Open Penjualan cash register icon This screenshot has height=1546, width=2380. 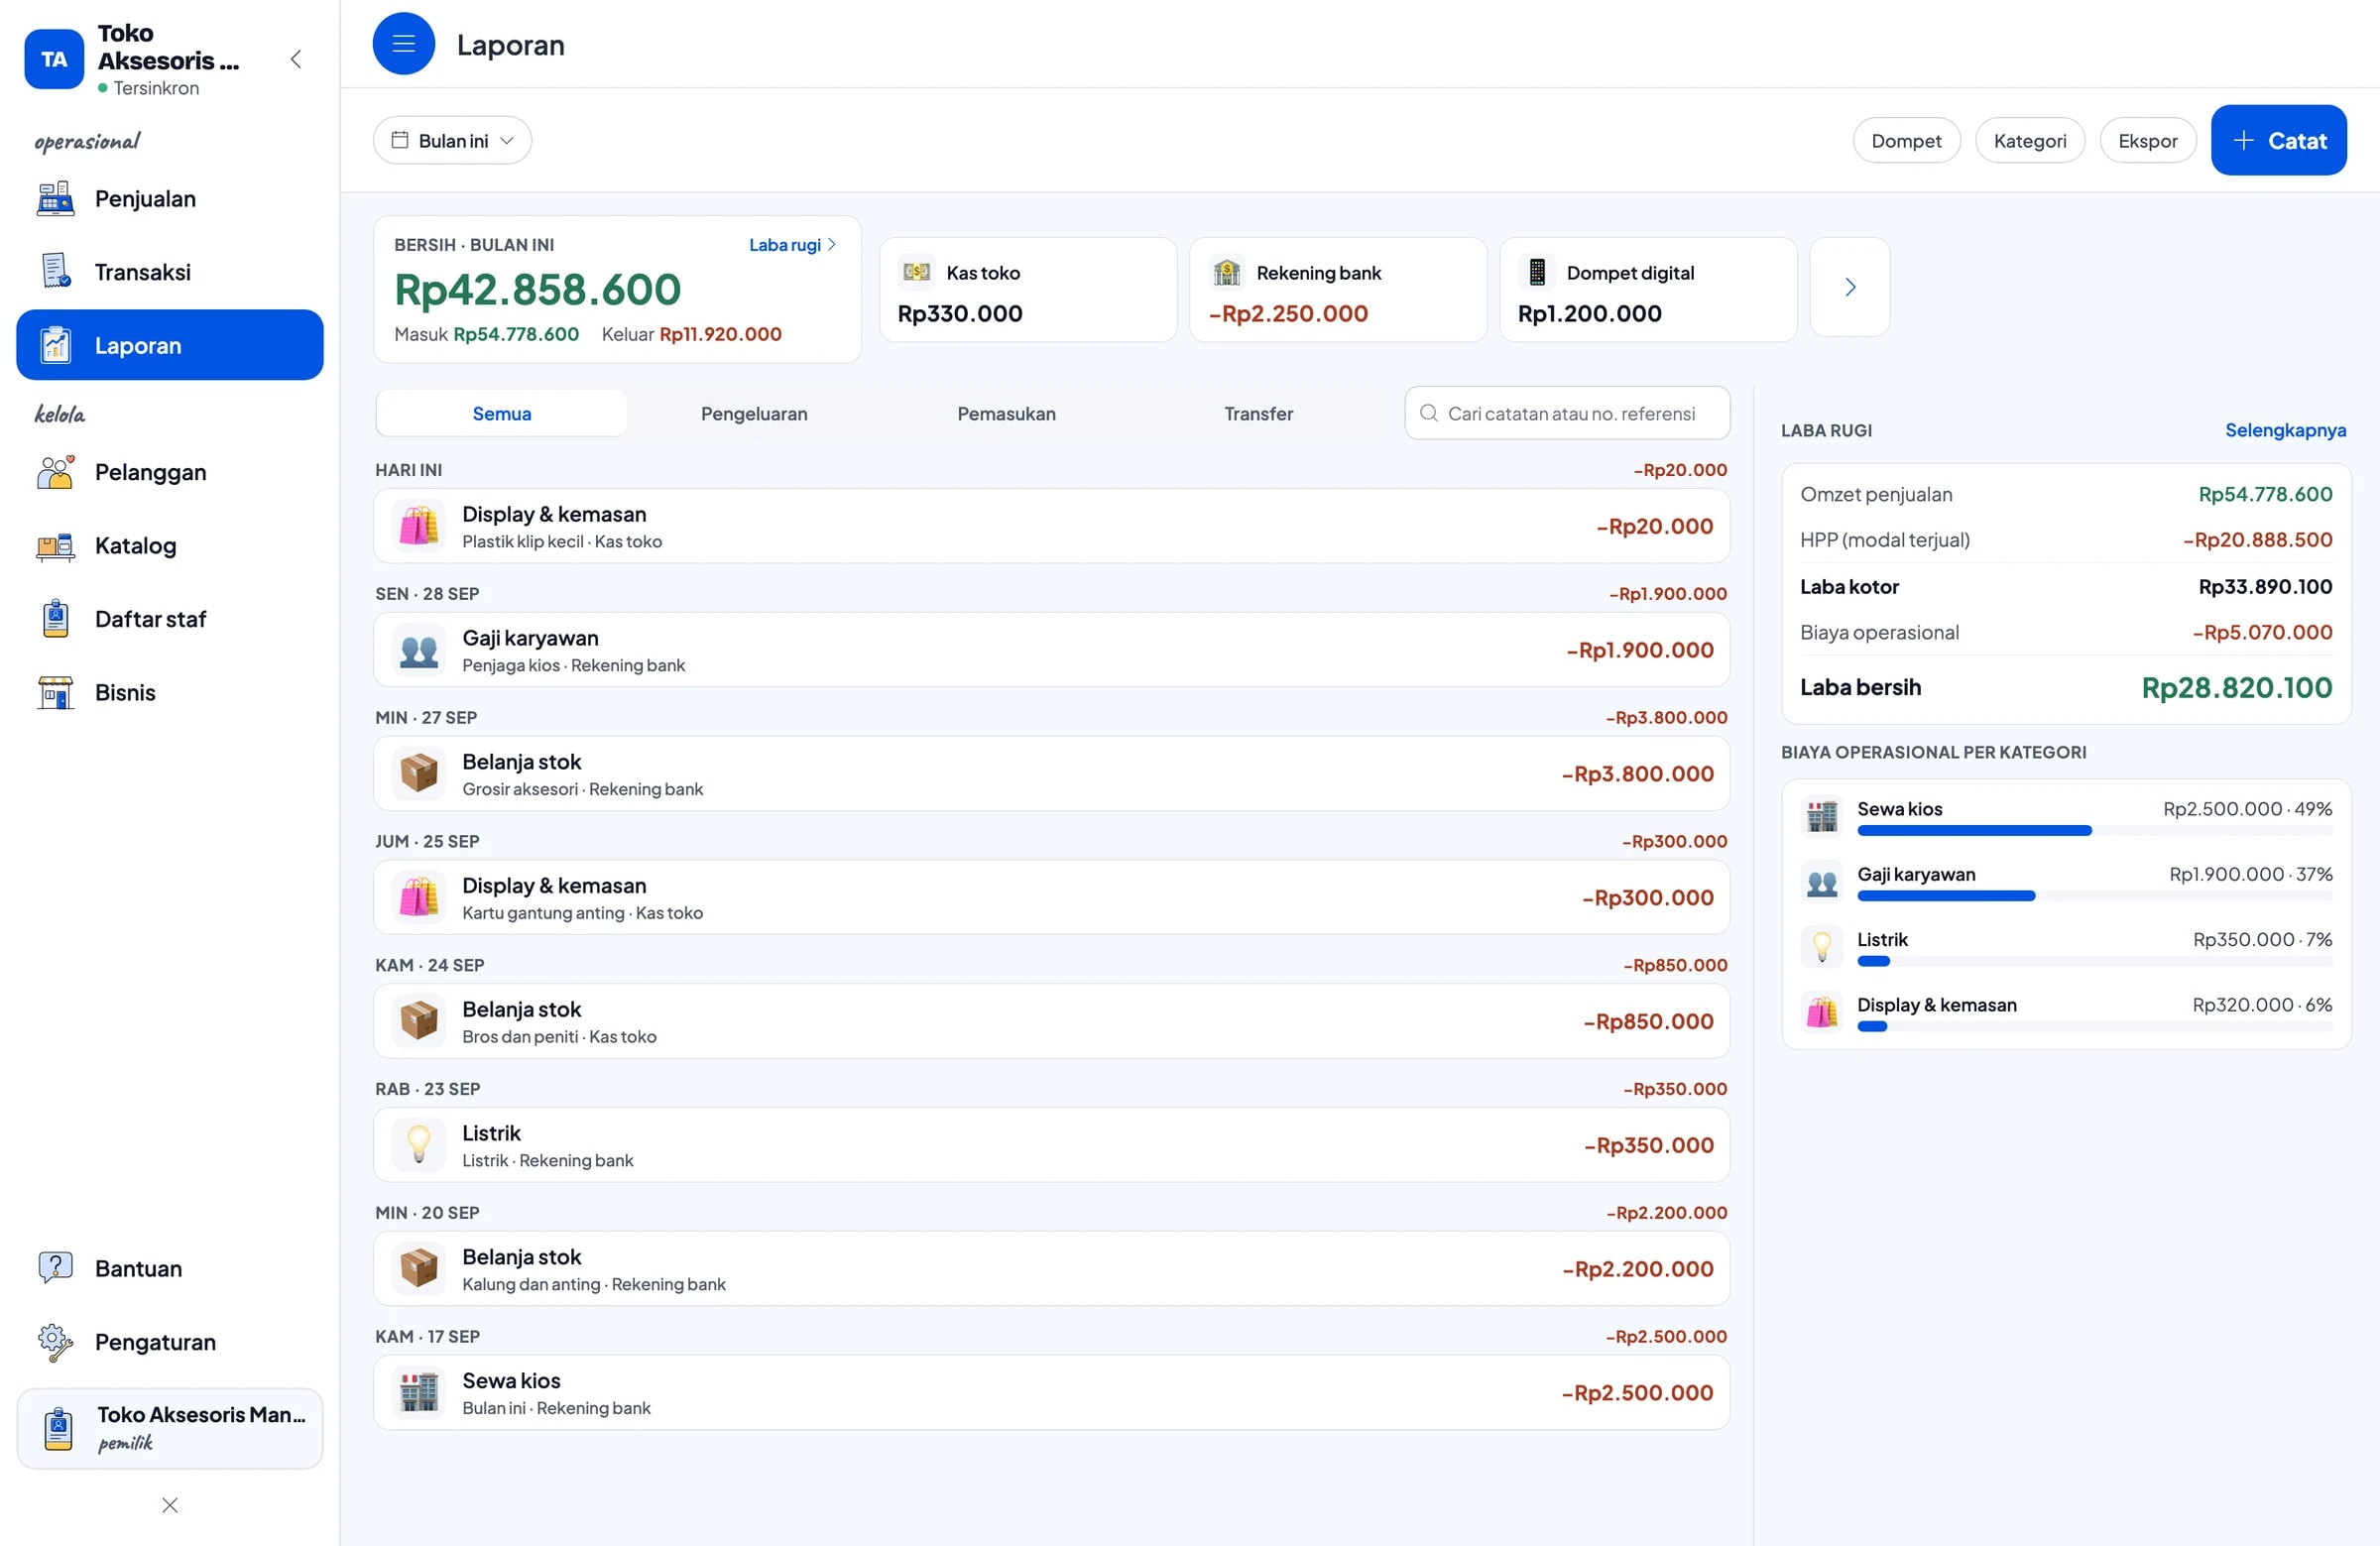pos(56,199)
